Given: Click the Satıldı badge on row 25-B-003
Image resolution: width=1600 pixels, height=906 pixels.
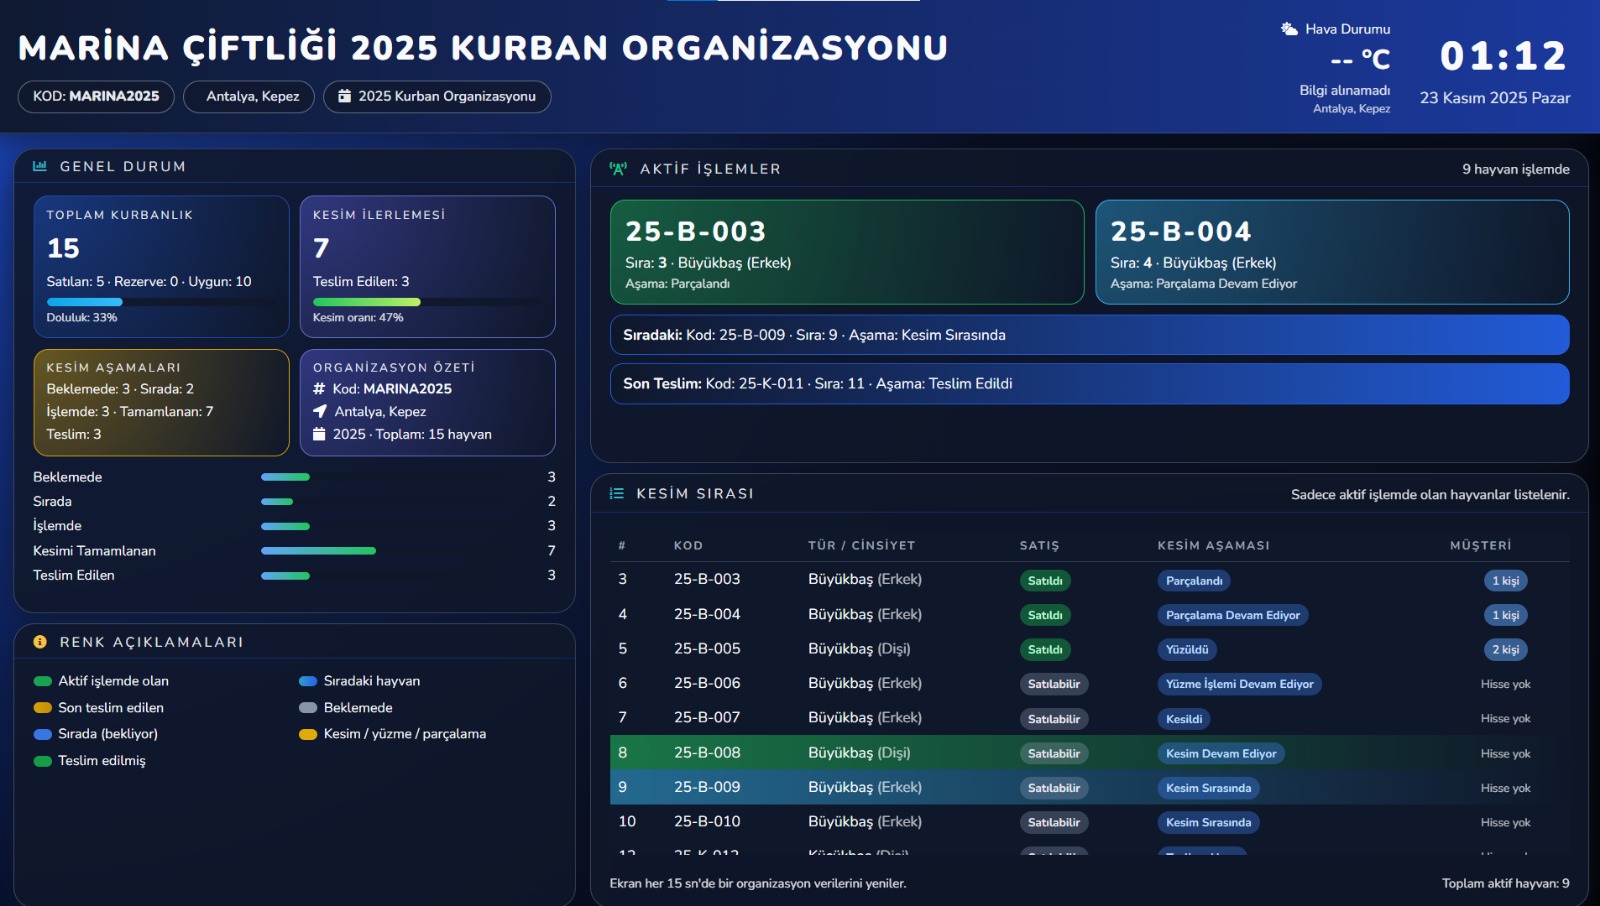Looking at the screenshot, I should click(x=1045, y=580).
